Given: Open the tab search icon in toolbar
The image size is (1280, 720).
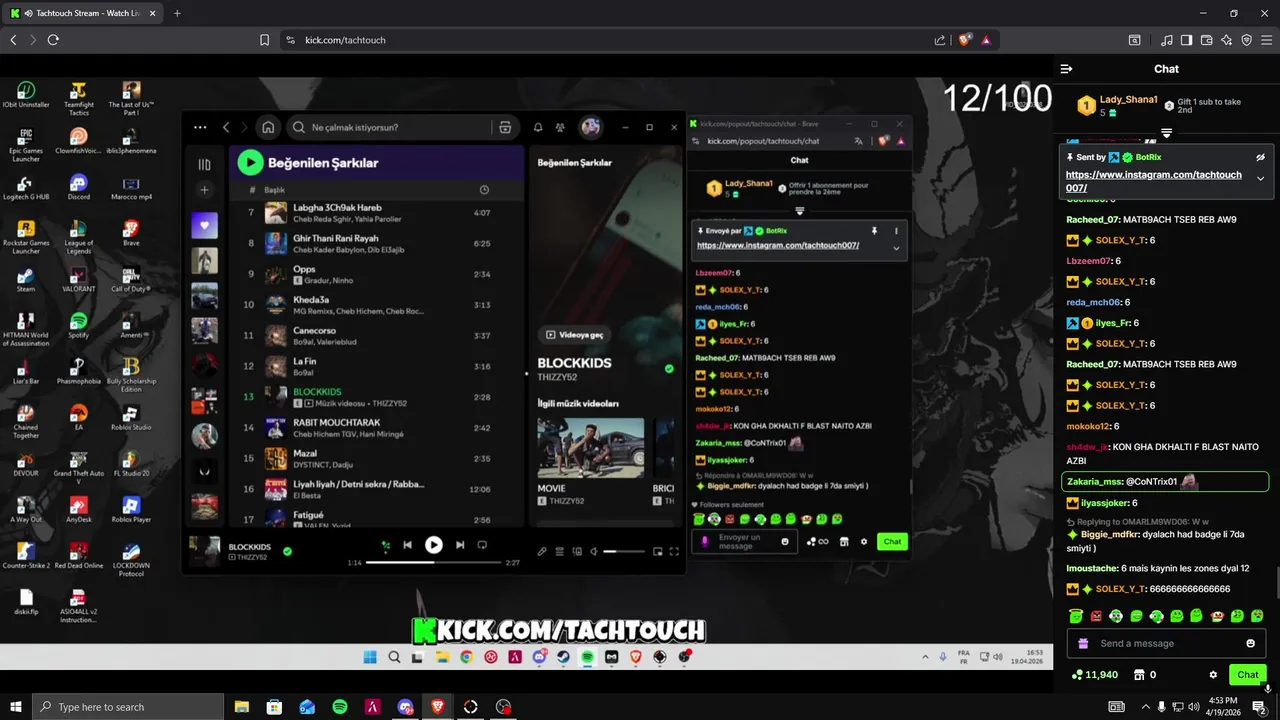Looking at the screenshot, I should 1134,40.
